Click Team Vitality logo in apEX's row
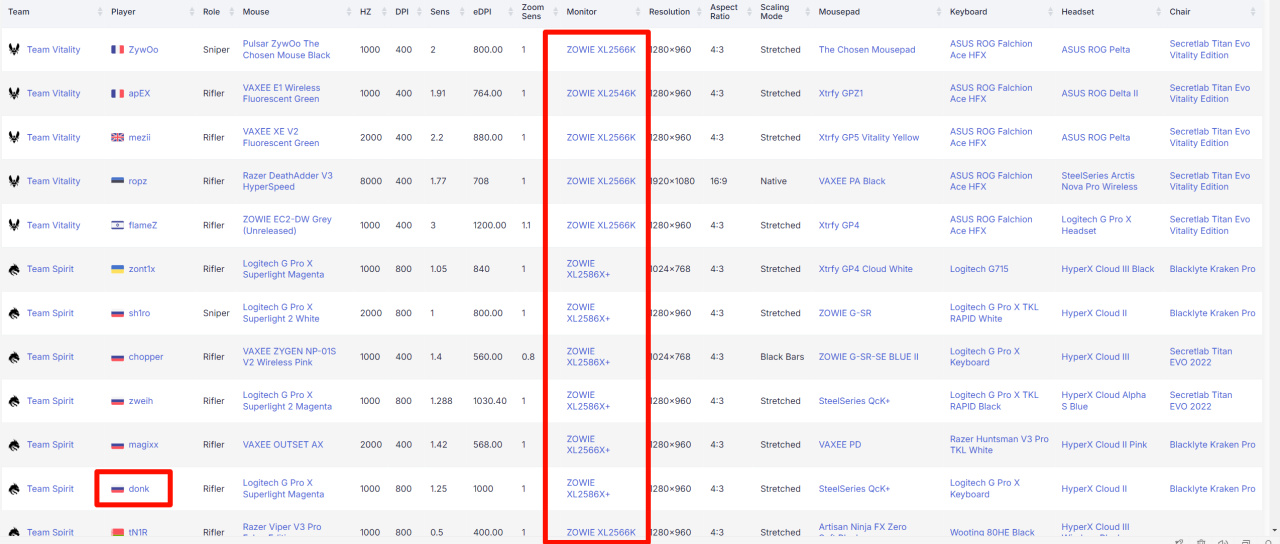This screenshot has width=1280, height=544. (14, 93)
